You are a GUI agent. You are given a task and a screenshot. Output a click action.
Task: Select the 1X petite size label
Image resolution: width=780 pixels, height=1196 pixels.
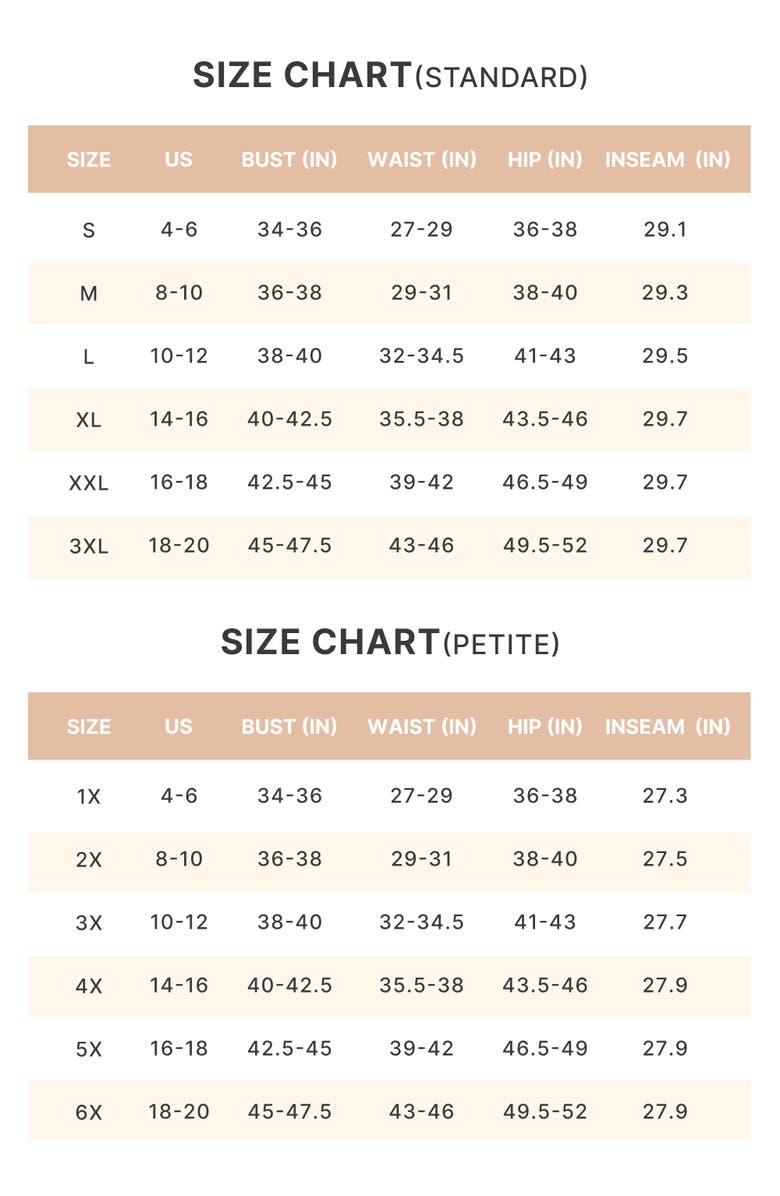pyautogui.click(x=88, y=796)
